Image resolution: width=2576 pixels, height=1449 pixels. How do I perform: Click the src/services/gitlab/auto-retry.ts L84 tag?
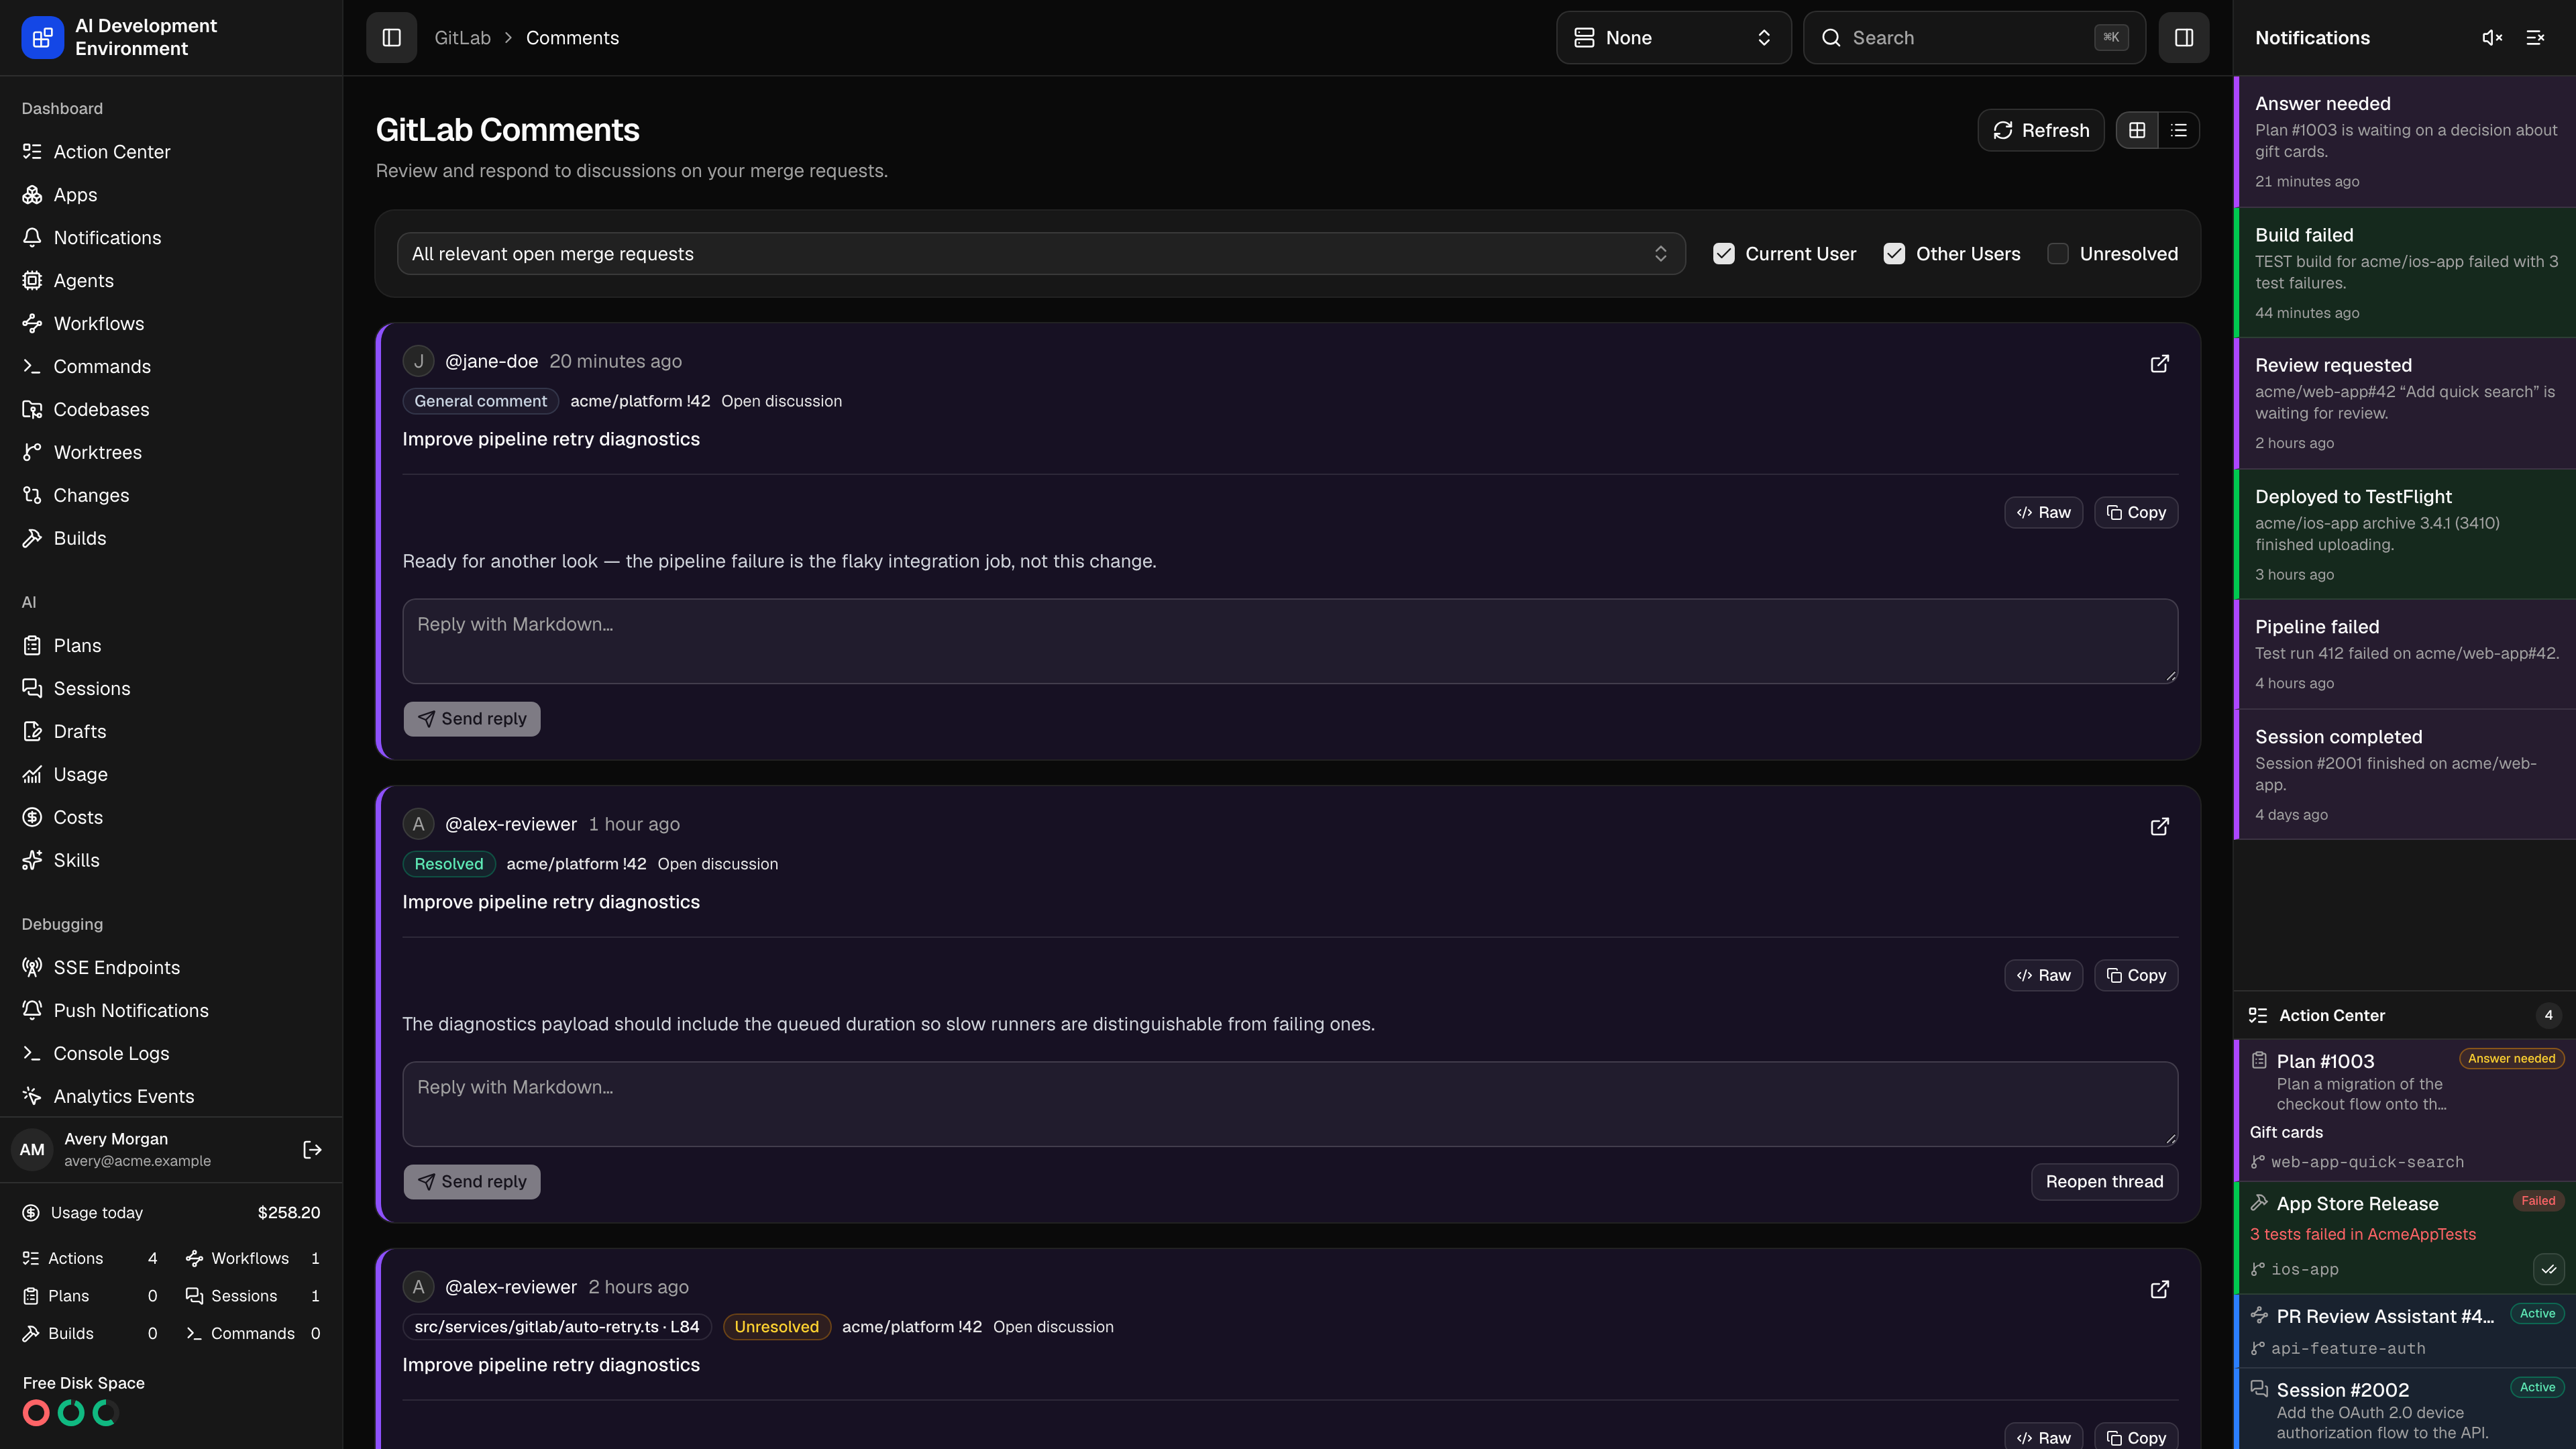coord(557,1327)
